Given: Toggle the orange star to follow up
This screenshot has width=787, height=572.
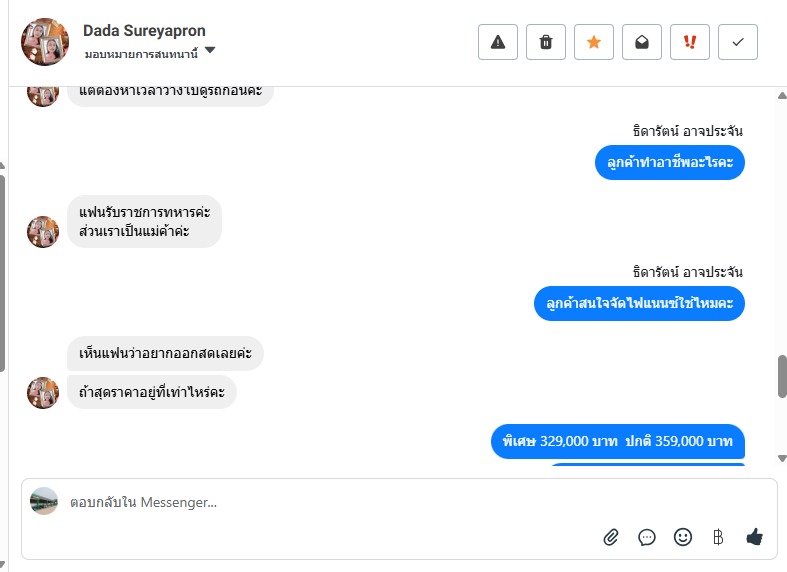Looking at the screenshot, I should pos(594,42).
